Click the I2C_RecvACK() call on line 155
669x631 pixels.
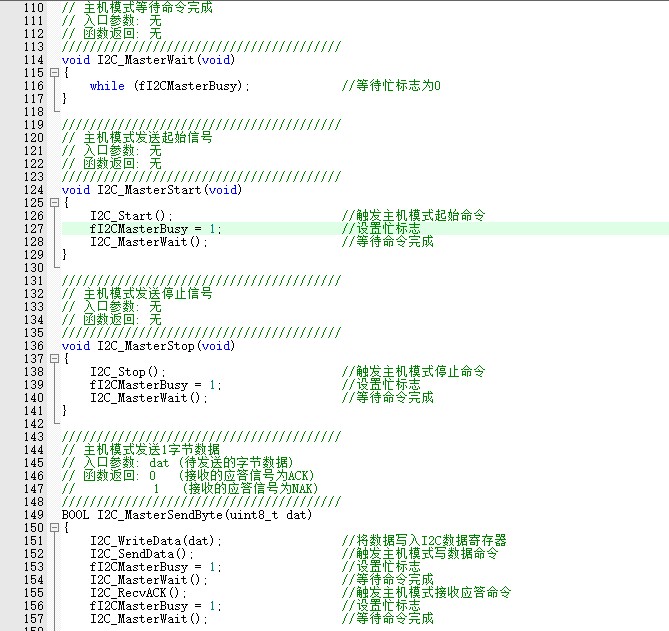click(138, 593)
